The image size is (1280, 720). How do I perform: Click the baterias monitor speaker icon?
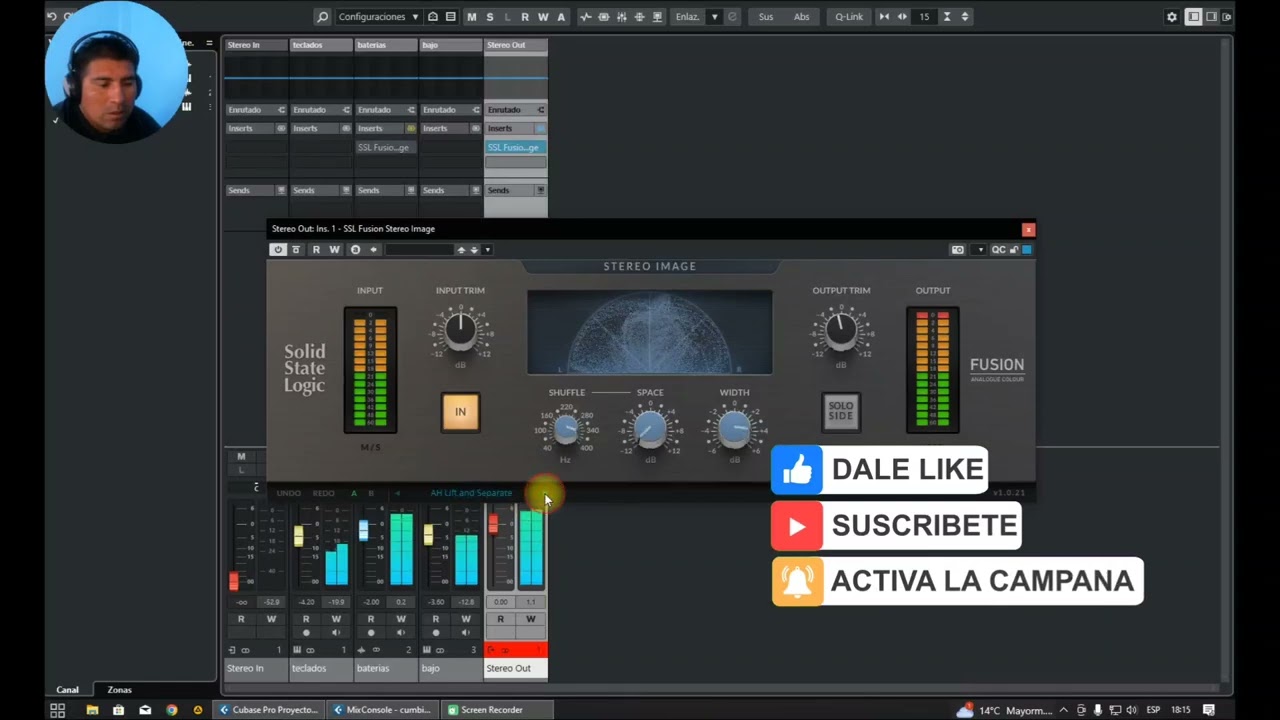tap(401, 633)
